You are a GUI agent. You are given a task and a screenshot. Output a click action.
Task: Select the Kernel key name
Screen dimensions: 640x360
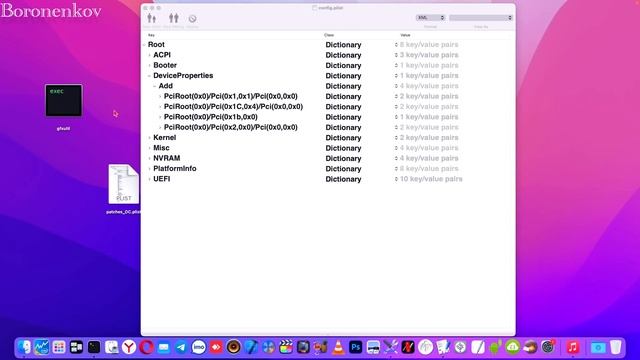[164, 138]
